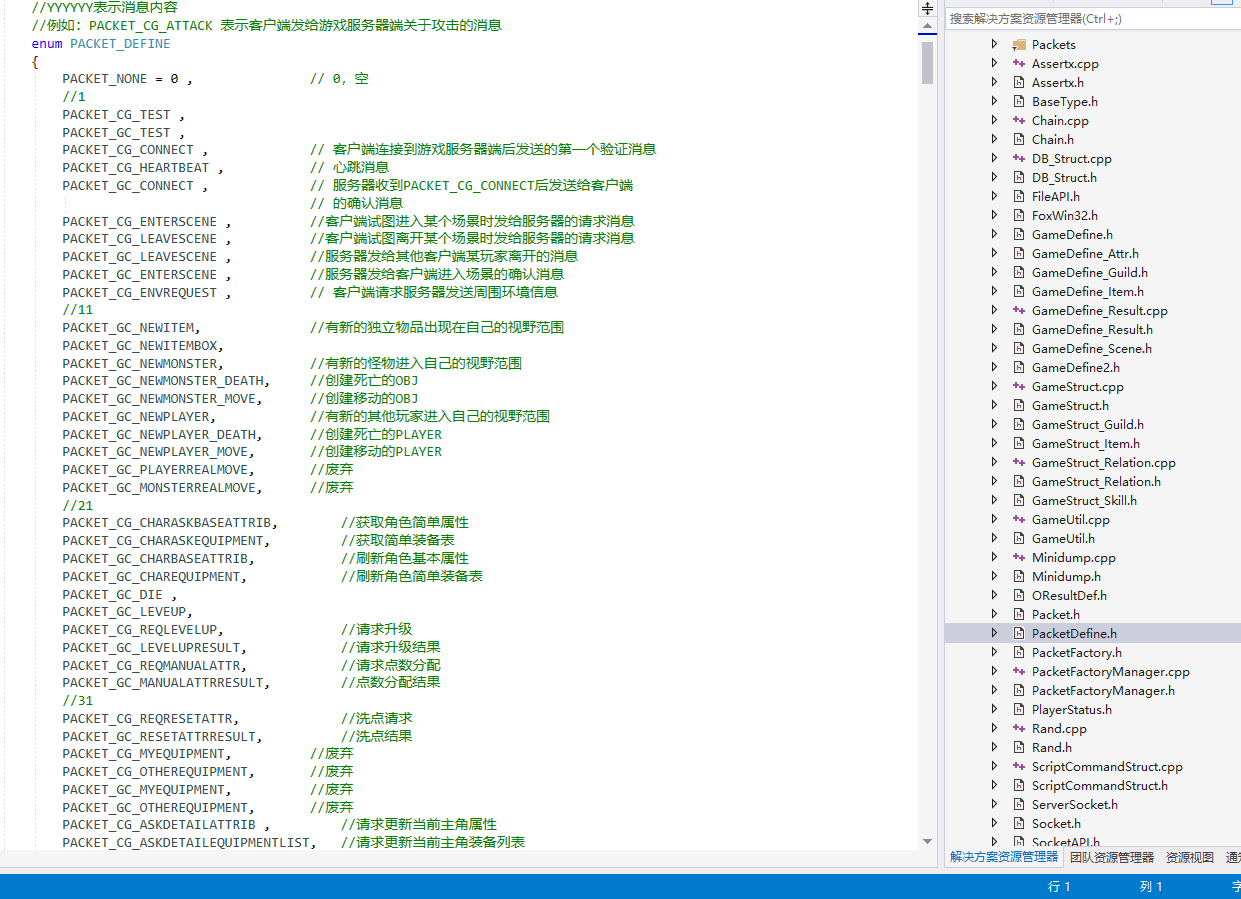Expand the DB_Struct.h tree node
The width and height of the screenshot is (1241, 899).
(994, 177)
